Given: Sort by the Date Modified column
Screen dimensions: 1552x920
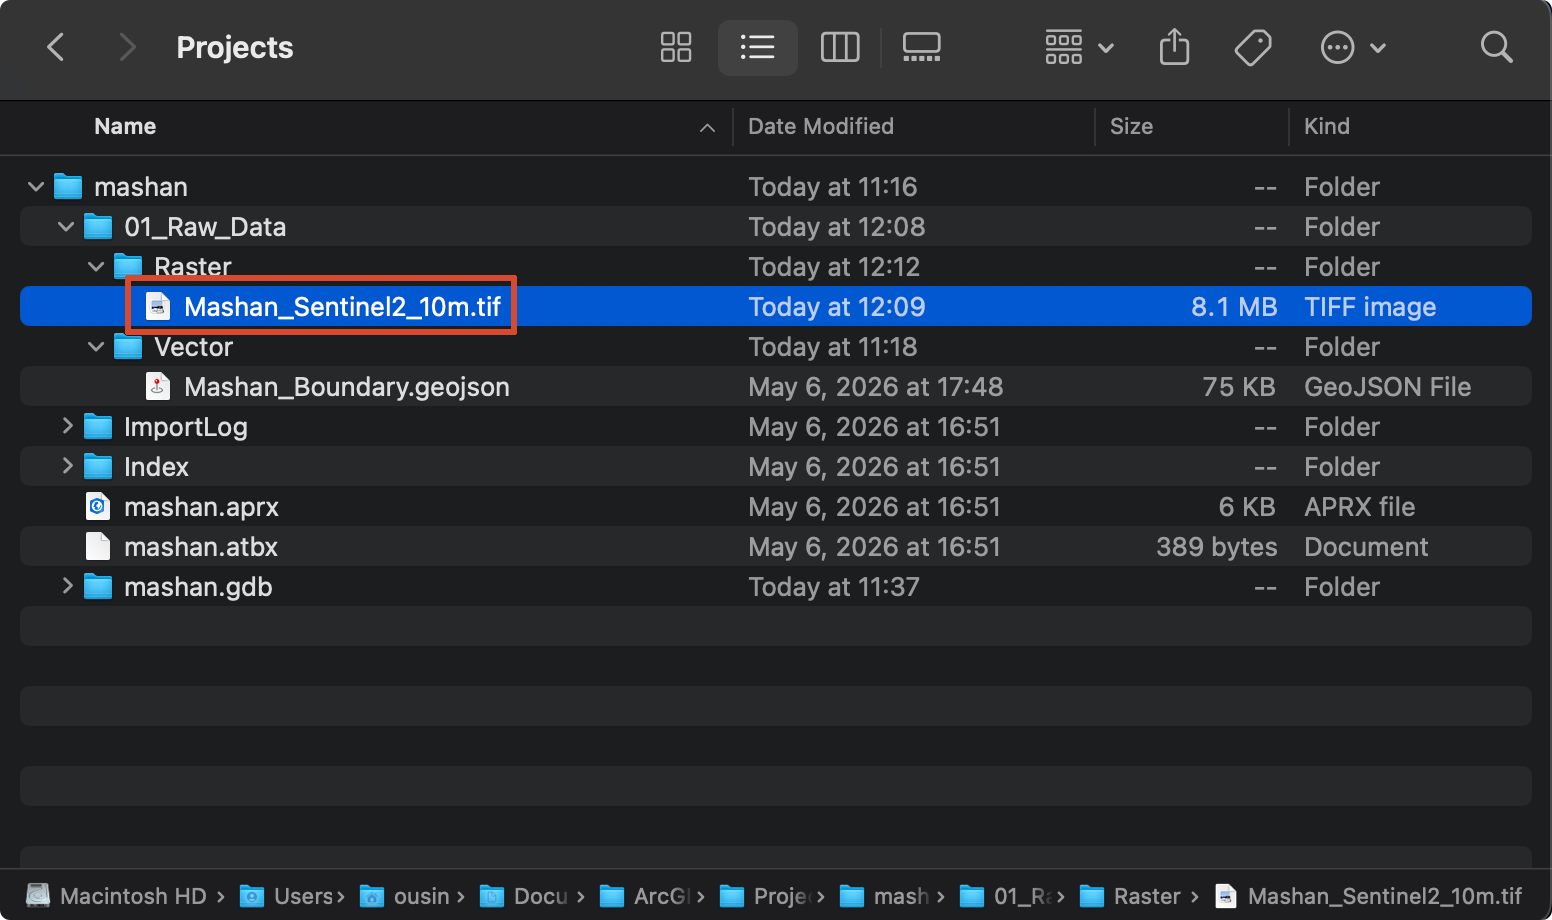Looking at the screenshot, I should [x=821, y=126].
